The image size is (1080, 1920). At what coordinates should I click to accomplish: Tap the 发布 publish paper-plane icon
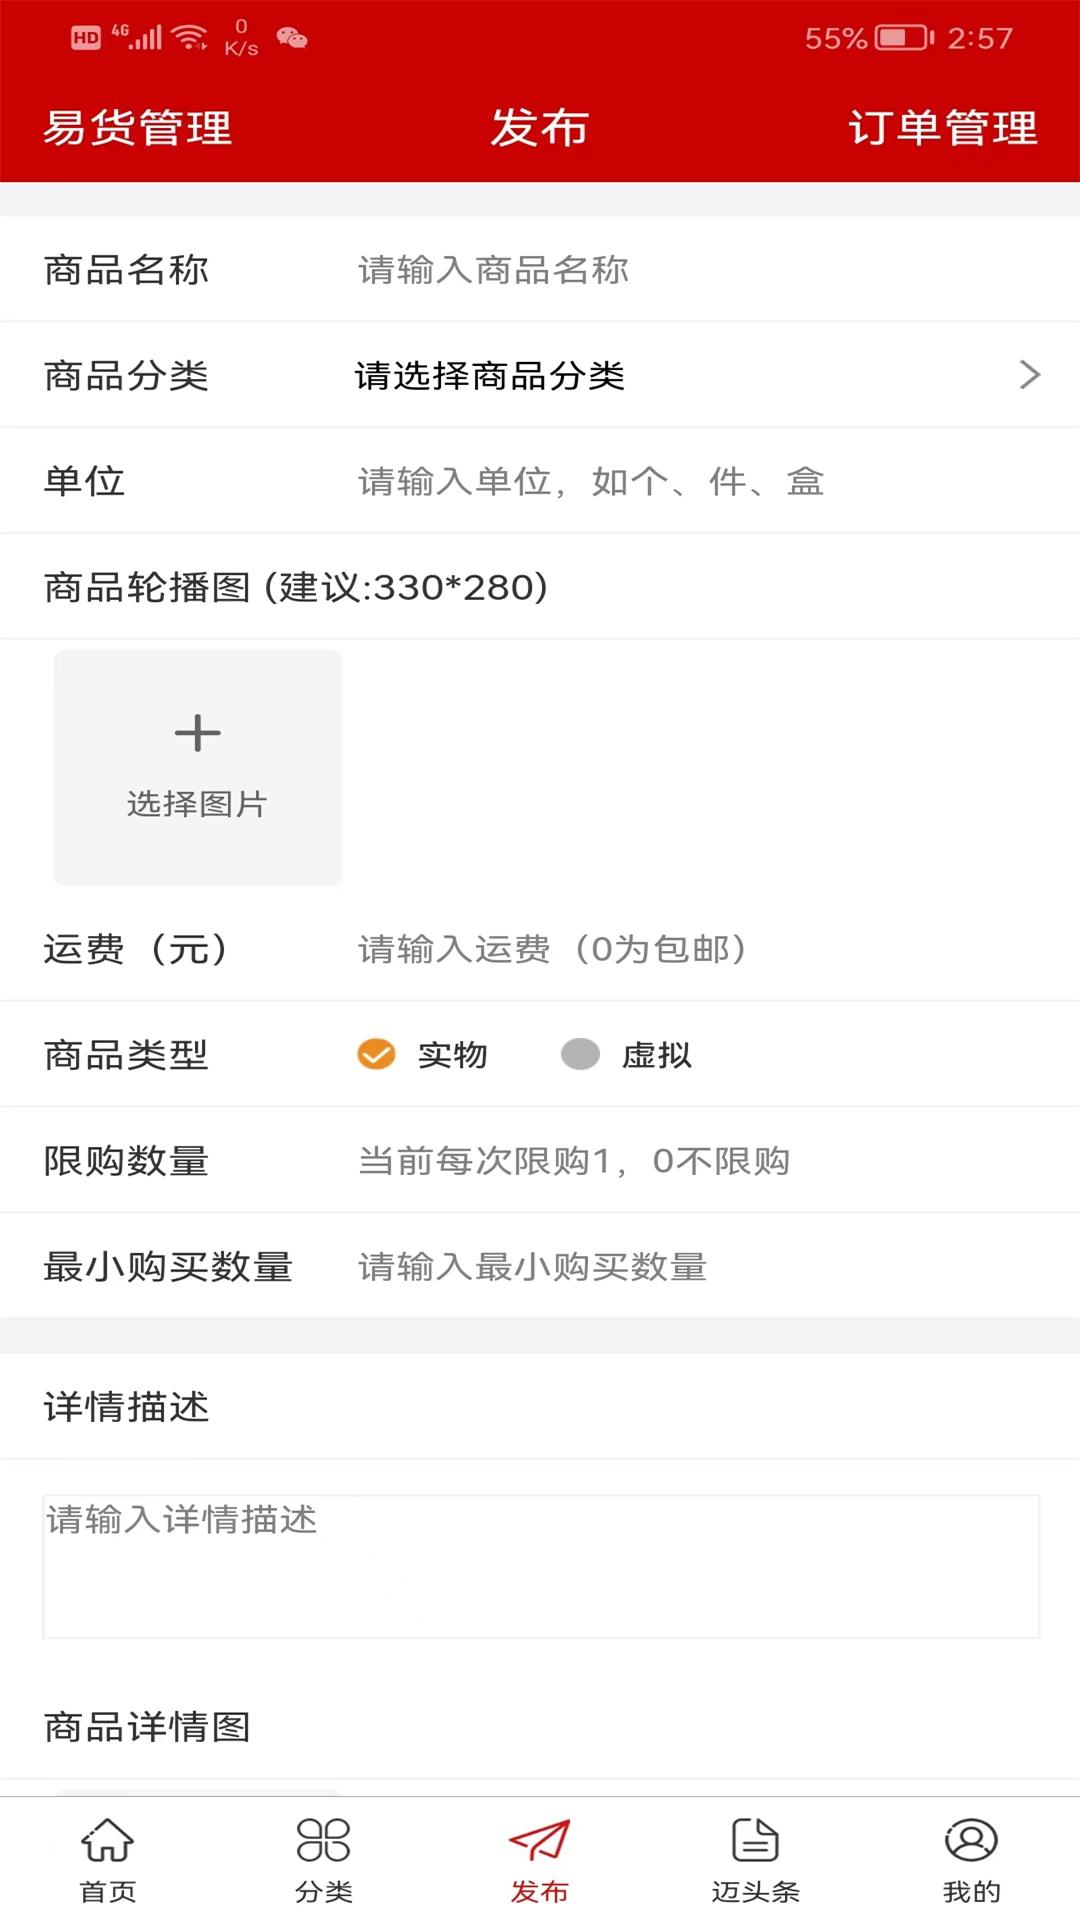(540, 1850)
